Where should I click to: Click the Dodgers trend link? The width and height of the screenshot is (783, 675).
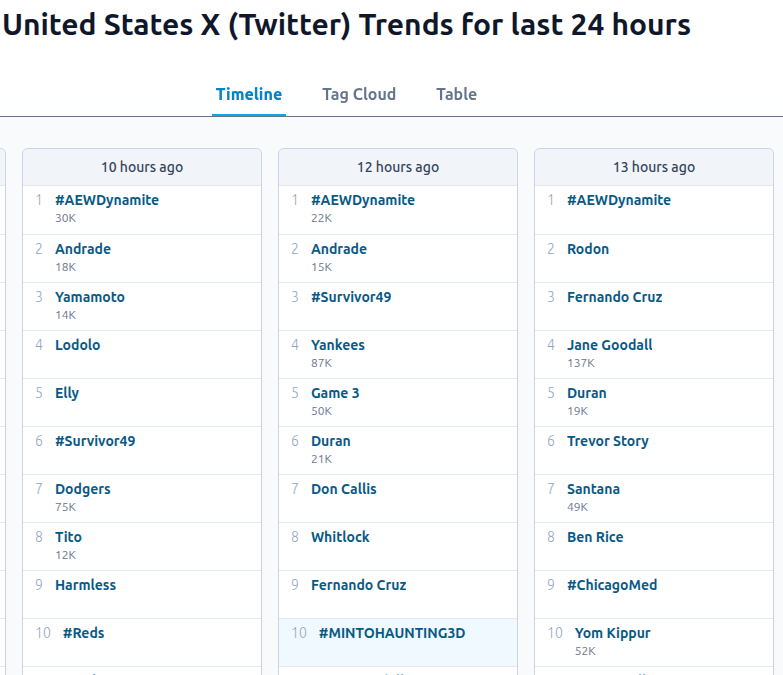(83, 489)
